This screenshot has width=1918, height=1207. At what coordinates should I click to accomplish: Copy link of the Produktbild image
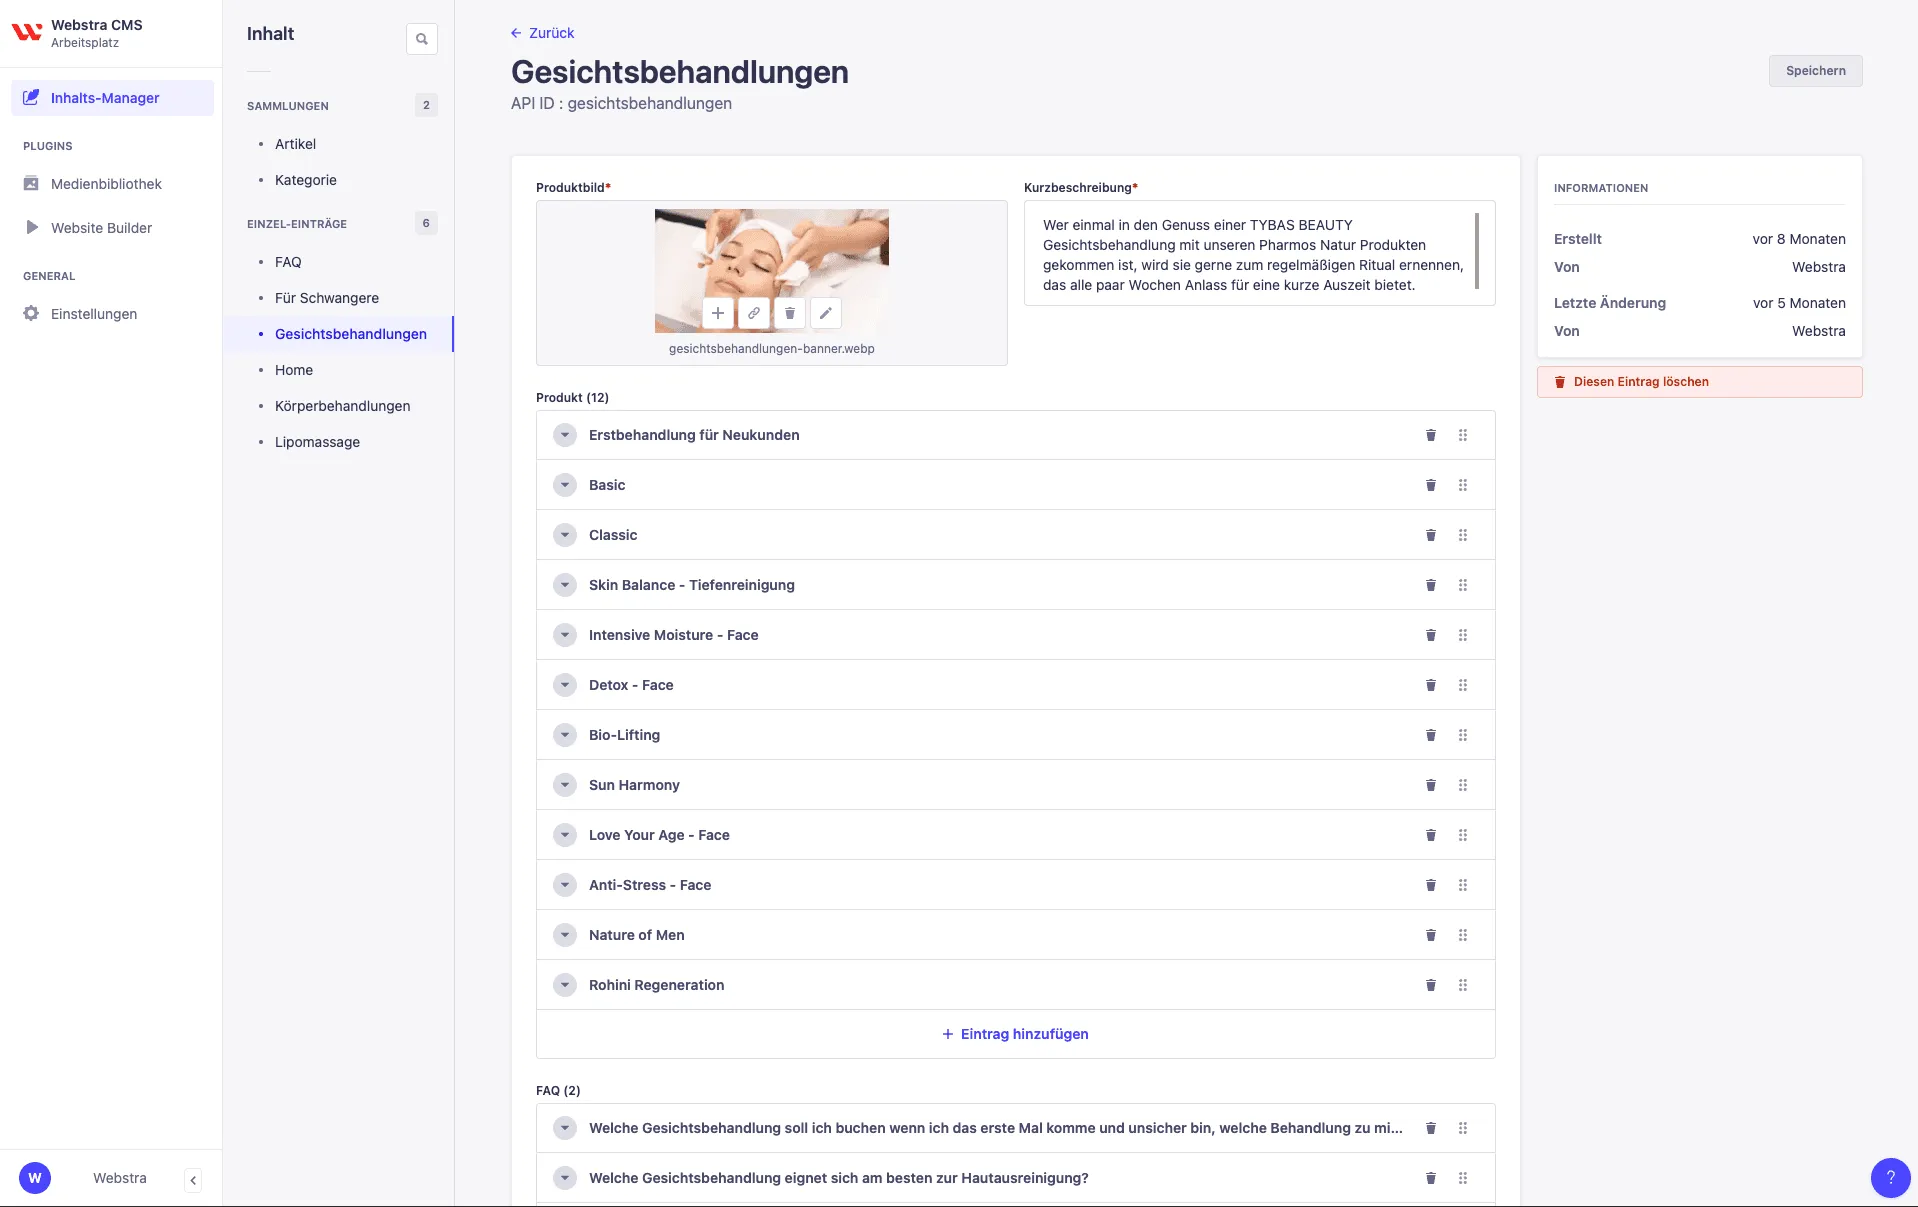(x=754, y=313)
